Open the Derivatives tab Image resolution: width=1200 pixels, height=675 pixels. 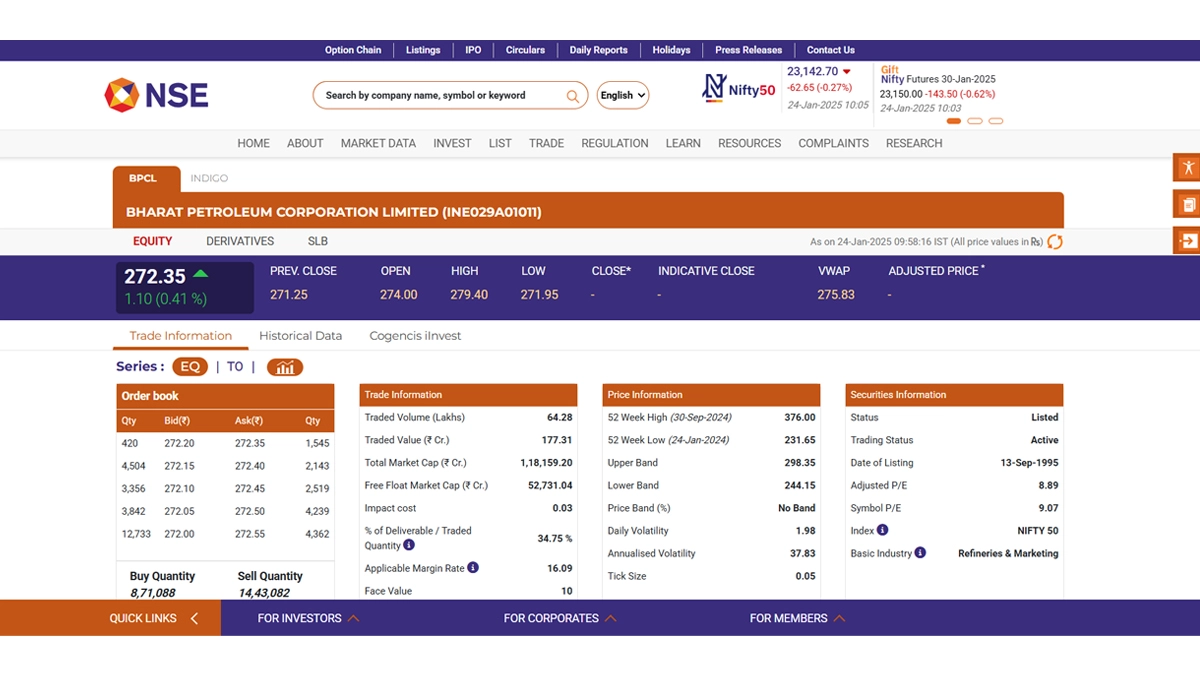pos(240,241)
